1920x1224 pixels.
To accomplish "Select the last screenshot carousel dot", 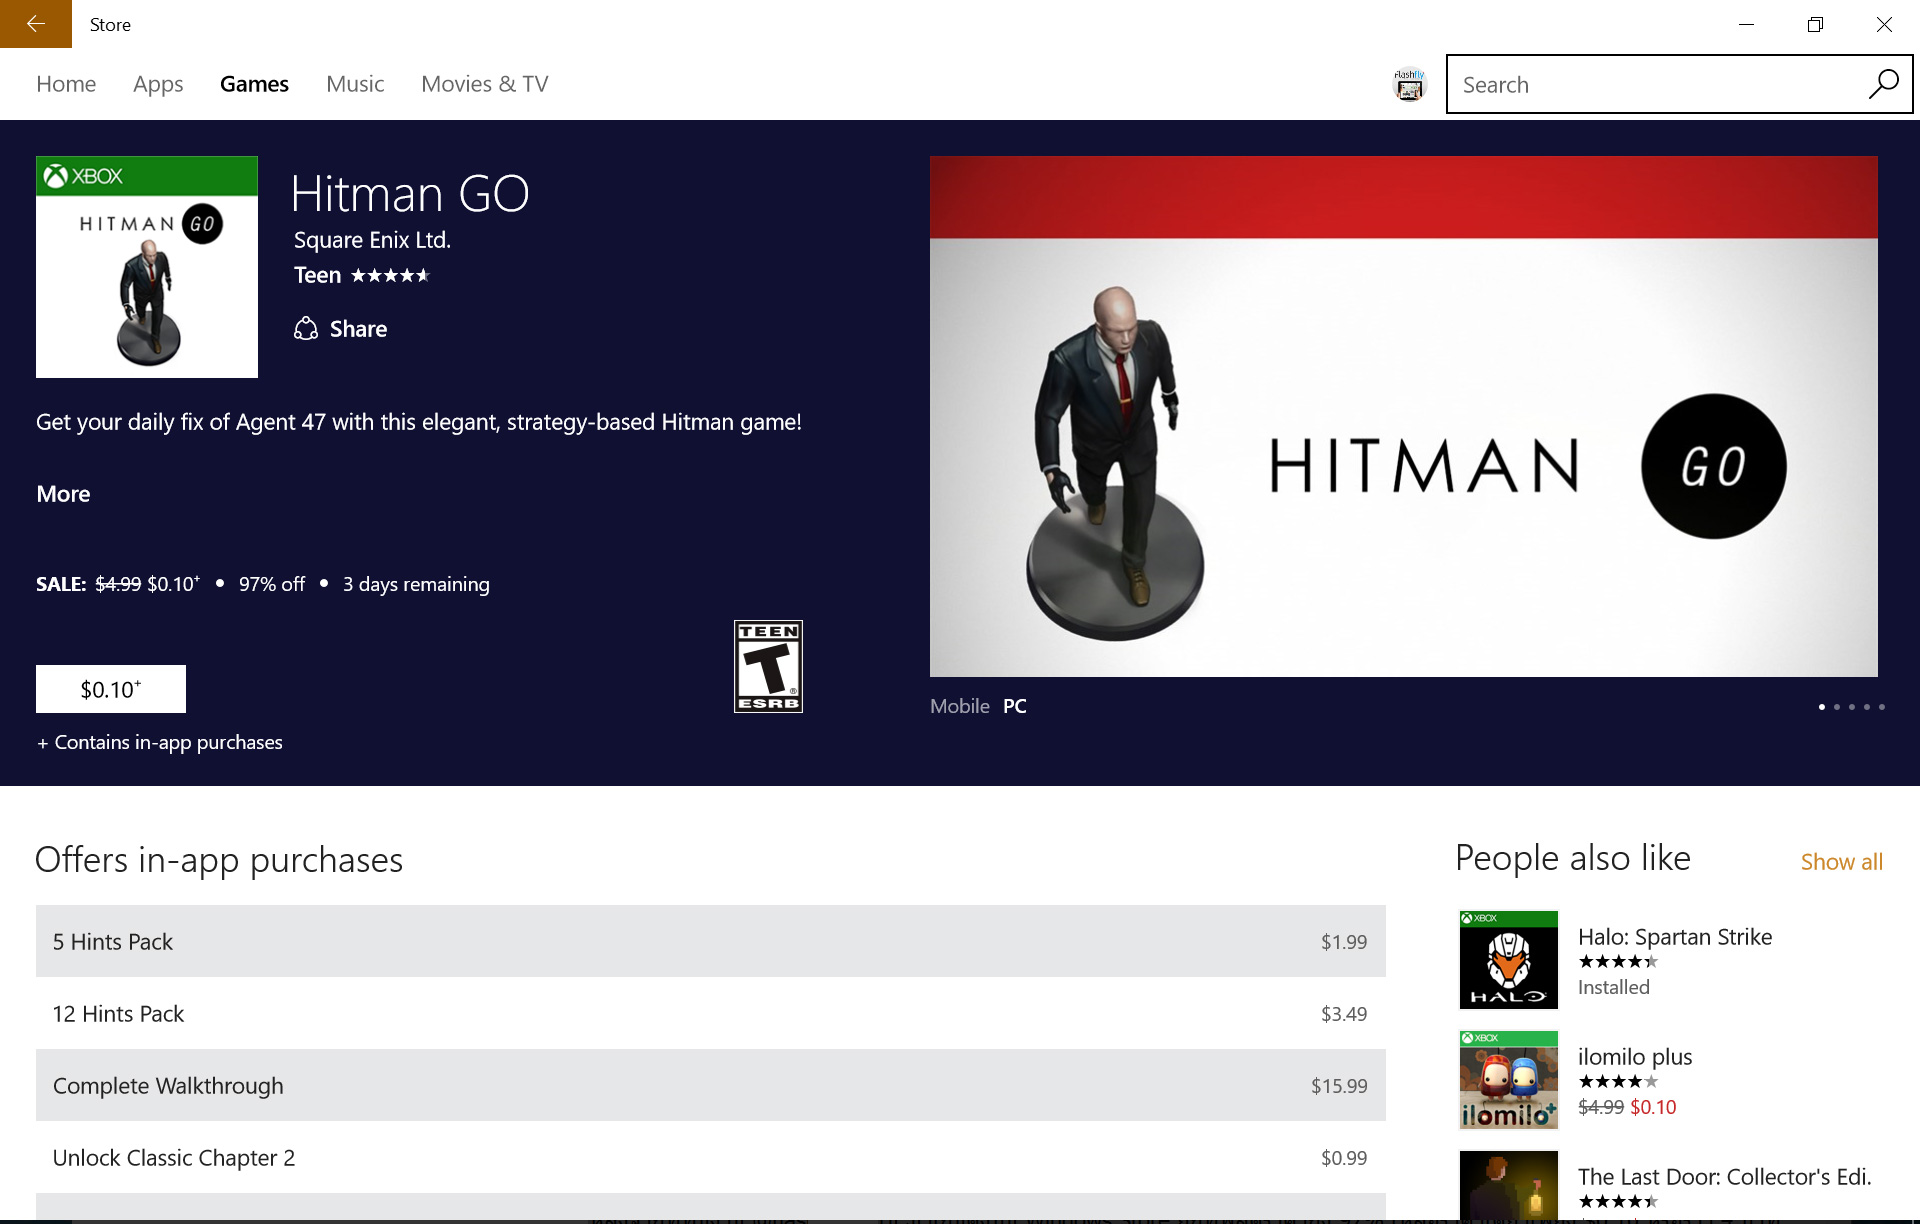I will point(1882,707).
